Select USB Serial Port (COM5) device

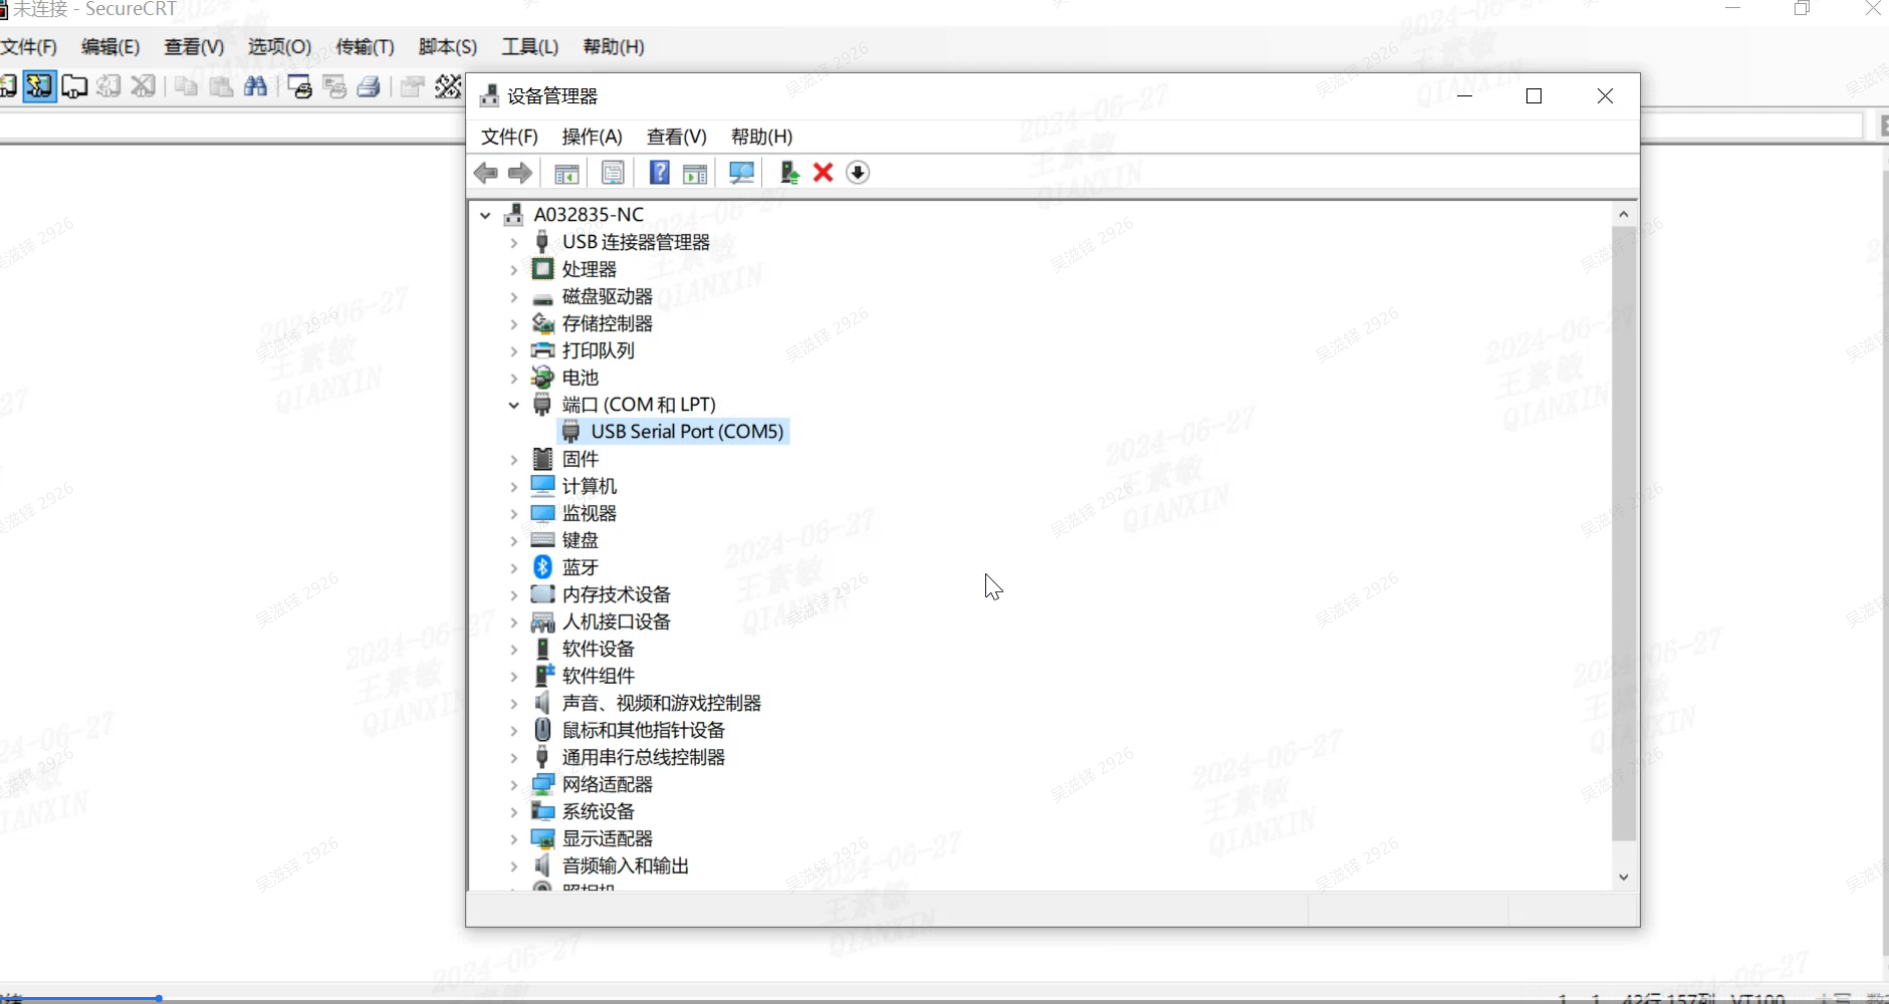[x=673, y=432]
